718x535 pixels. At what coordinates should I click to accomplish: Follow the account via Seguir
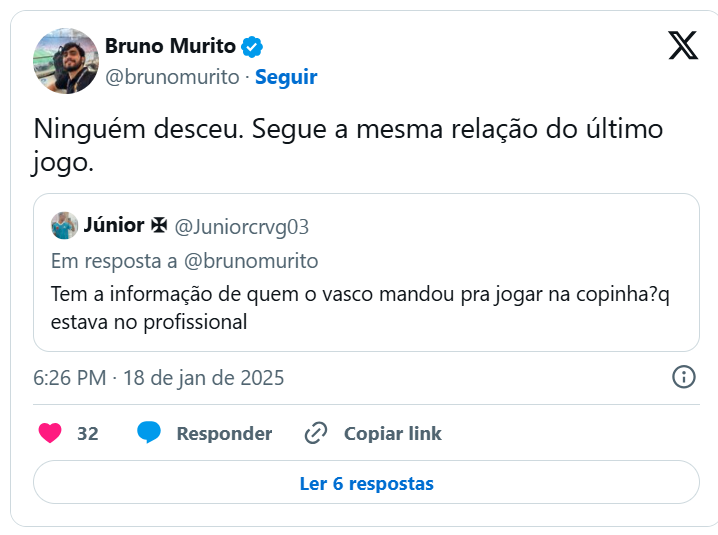(286, 77)
